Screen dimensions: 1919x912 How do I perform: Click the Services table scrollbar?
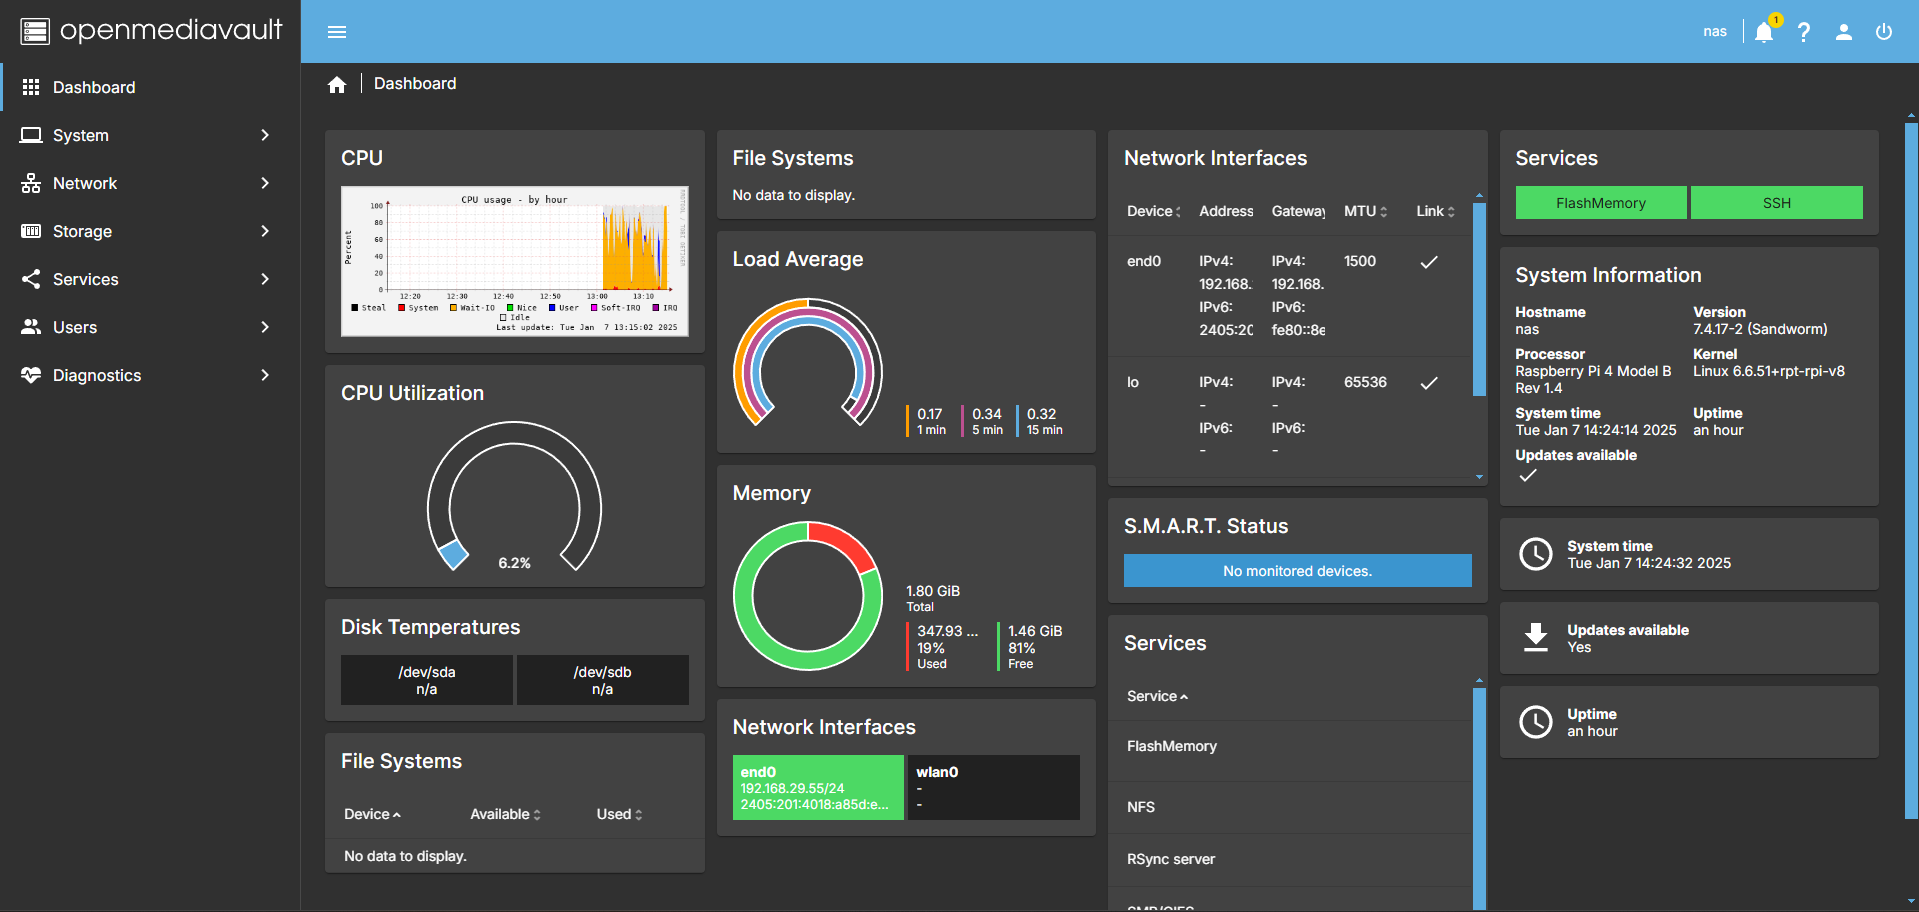tap(1479, 798)
